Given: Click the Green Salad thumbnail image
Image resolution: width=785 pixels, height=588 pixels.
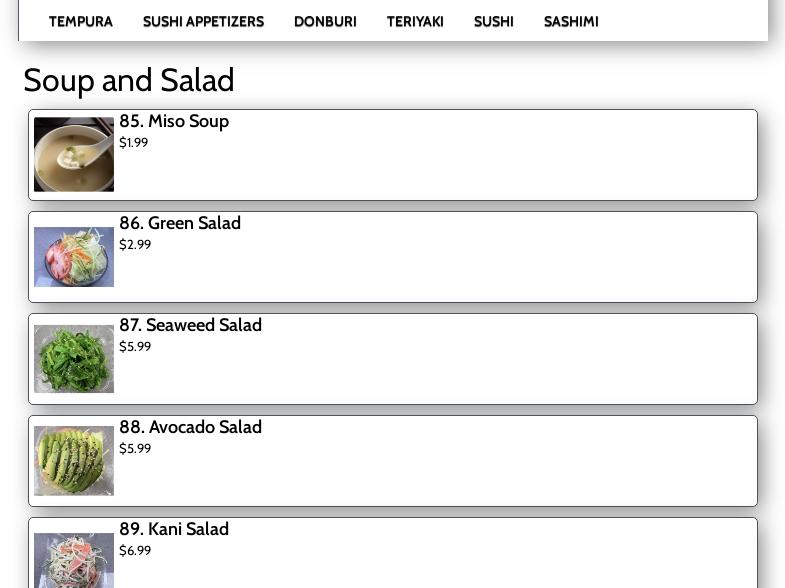Looking at the screenshot, I should coord(74,257).
